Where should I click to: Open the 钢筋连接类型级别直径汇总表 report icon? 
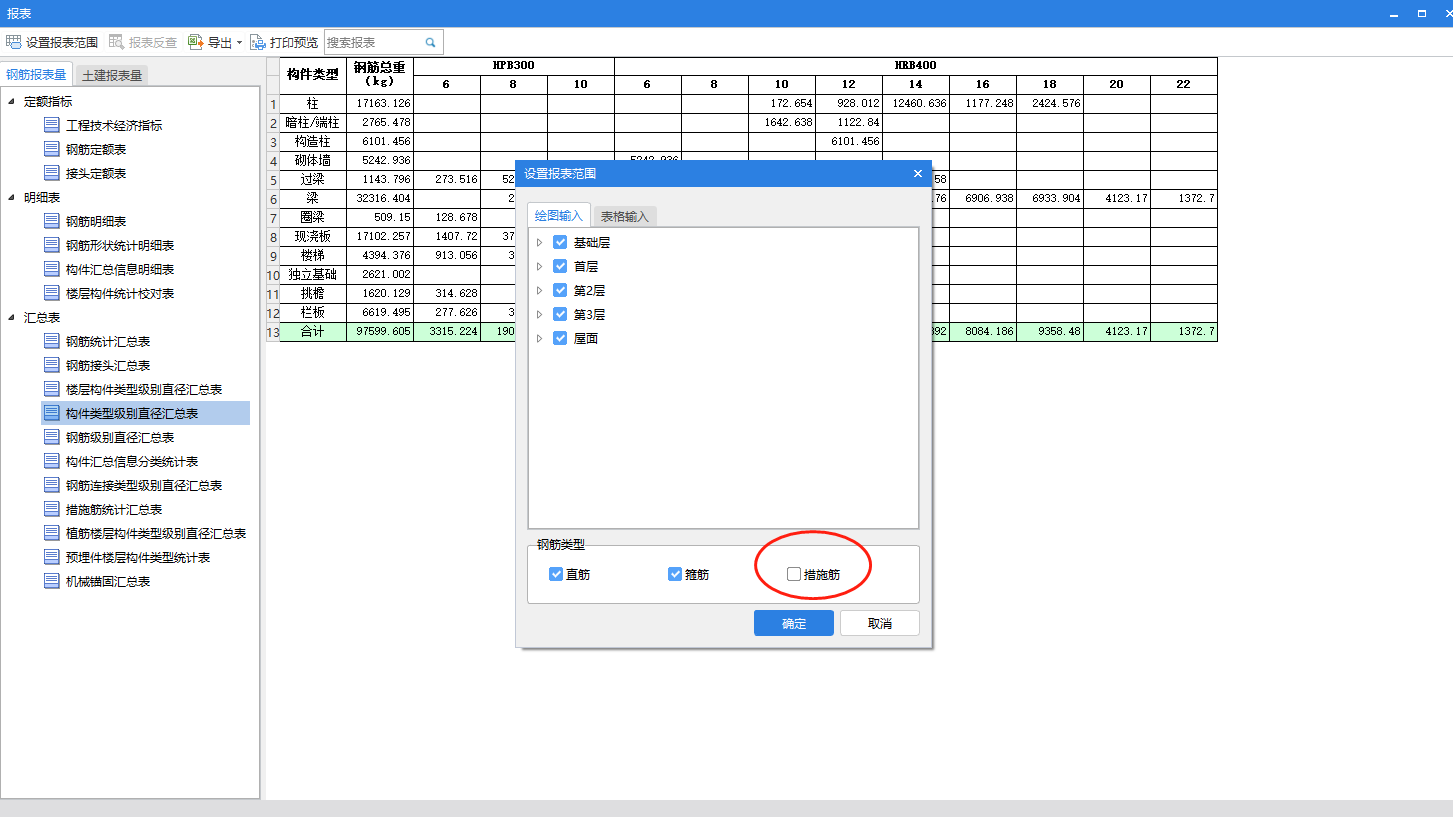coord(52,485)
